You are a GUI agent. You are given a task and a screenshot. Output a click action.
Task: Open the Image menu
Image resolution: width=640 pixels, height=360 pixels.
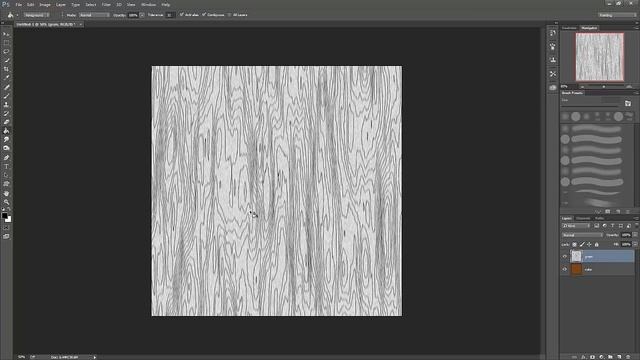coord(45,4)
